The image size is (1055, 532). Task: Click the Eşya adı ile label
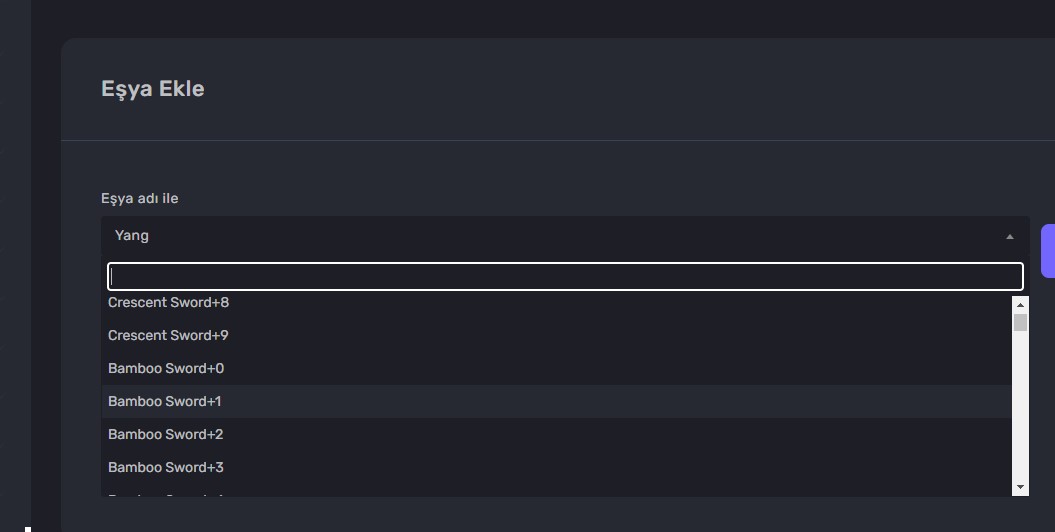pos(139,198)
